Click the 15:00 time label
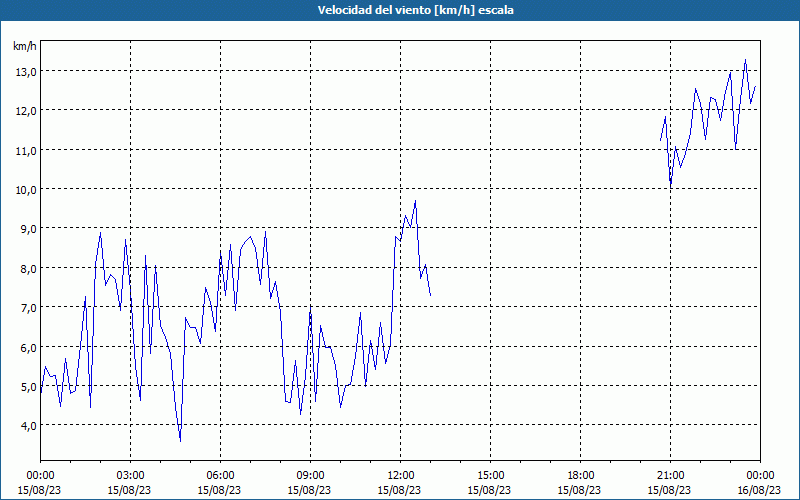This screenshot has height=500, width=800. 490,476
